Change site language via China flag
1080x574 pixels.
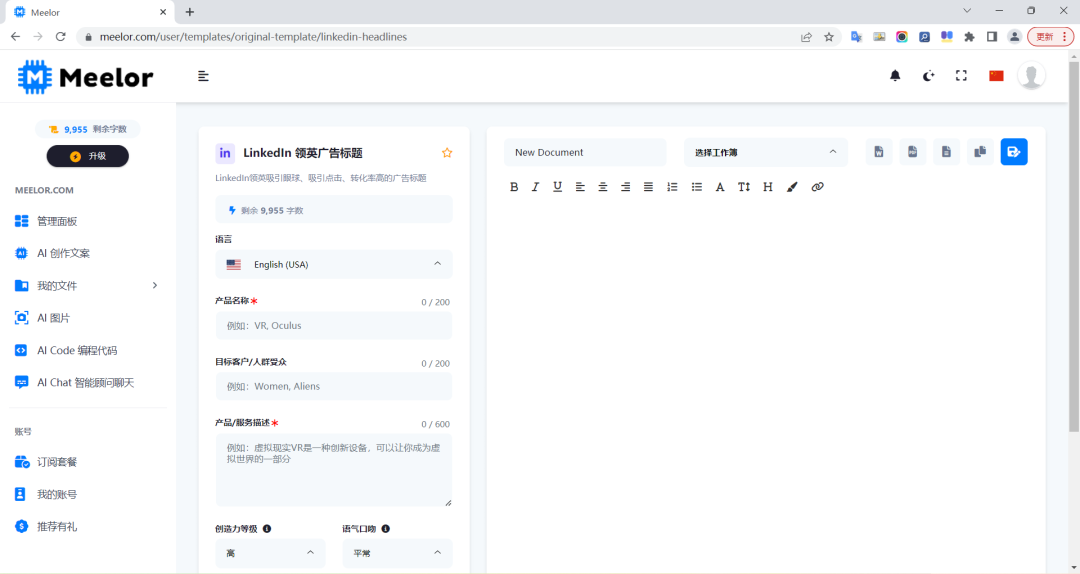coord(996,76)
